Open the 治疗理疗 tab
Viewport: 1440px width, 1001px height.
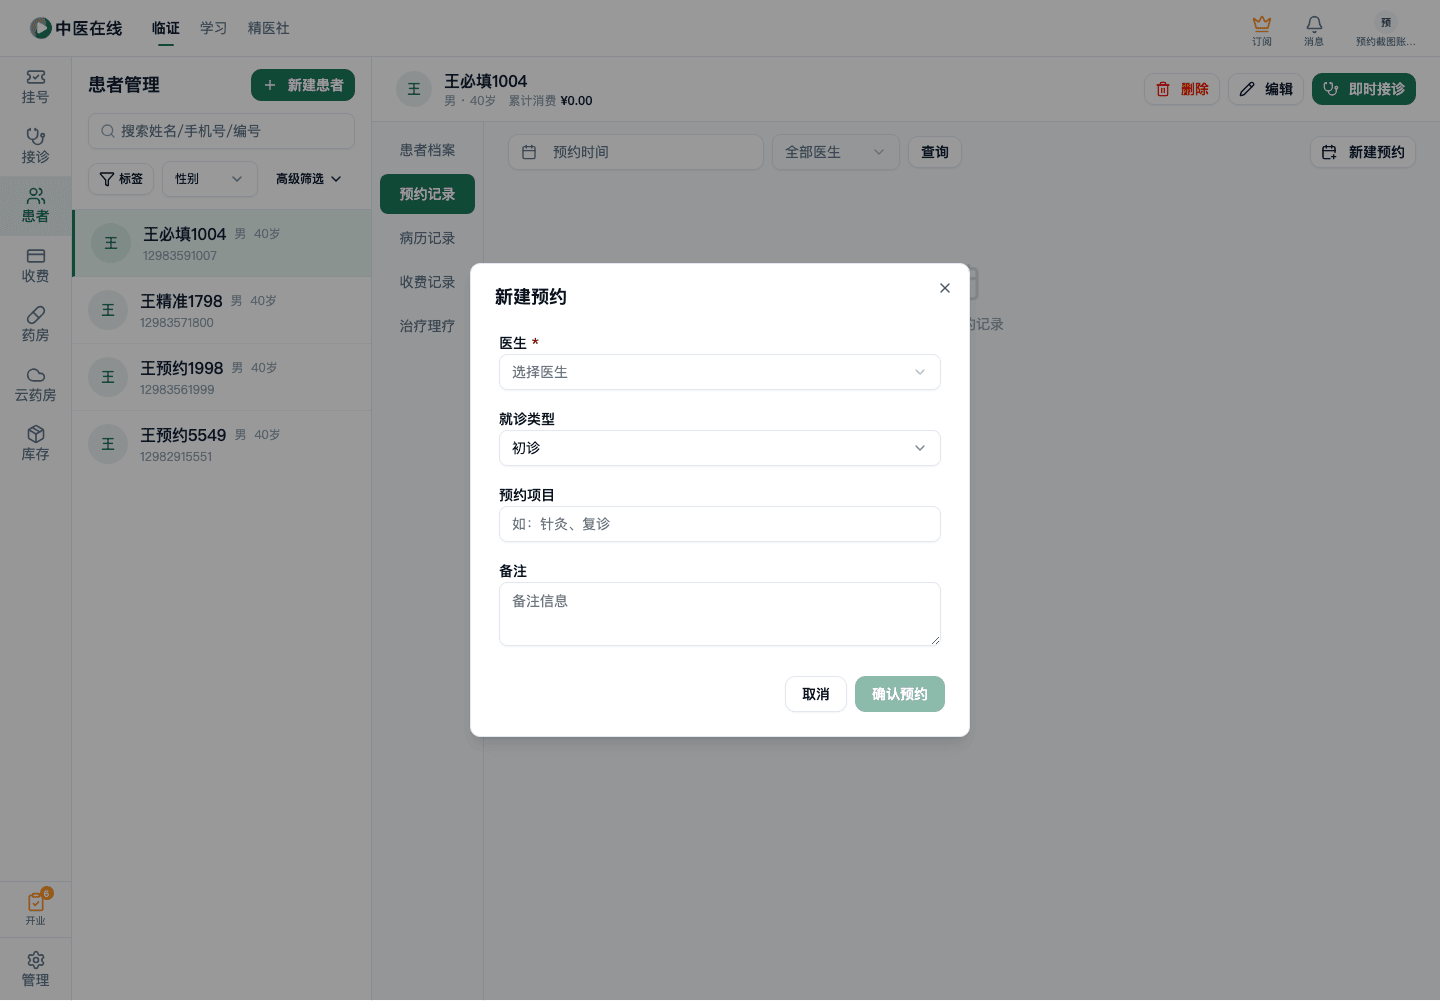pos(427,326)
